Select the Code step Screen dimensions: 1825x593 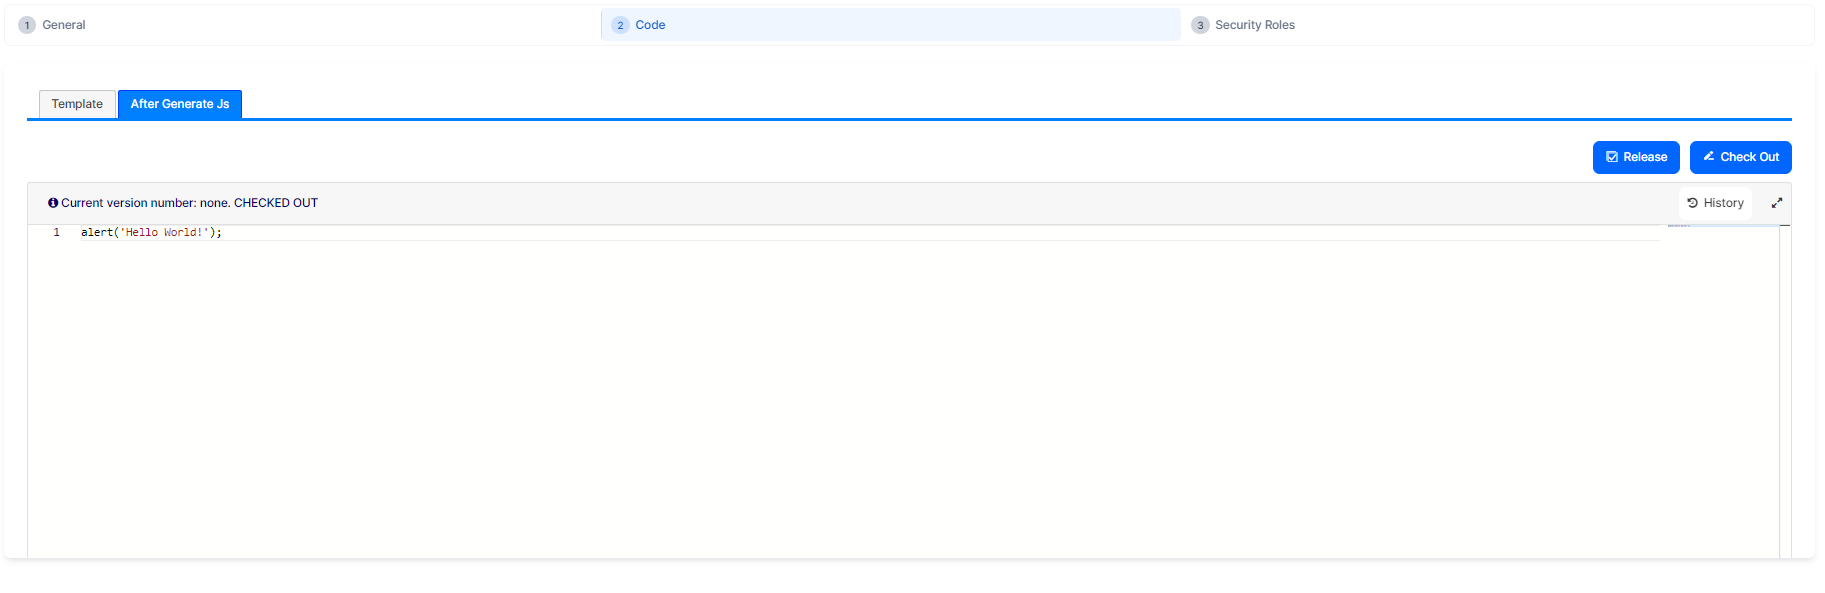click(x=650, y=25)
